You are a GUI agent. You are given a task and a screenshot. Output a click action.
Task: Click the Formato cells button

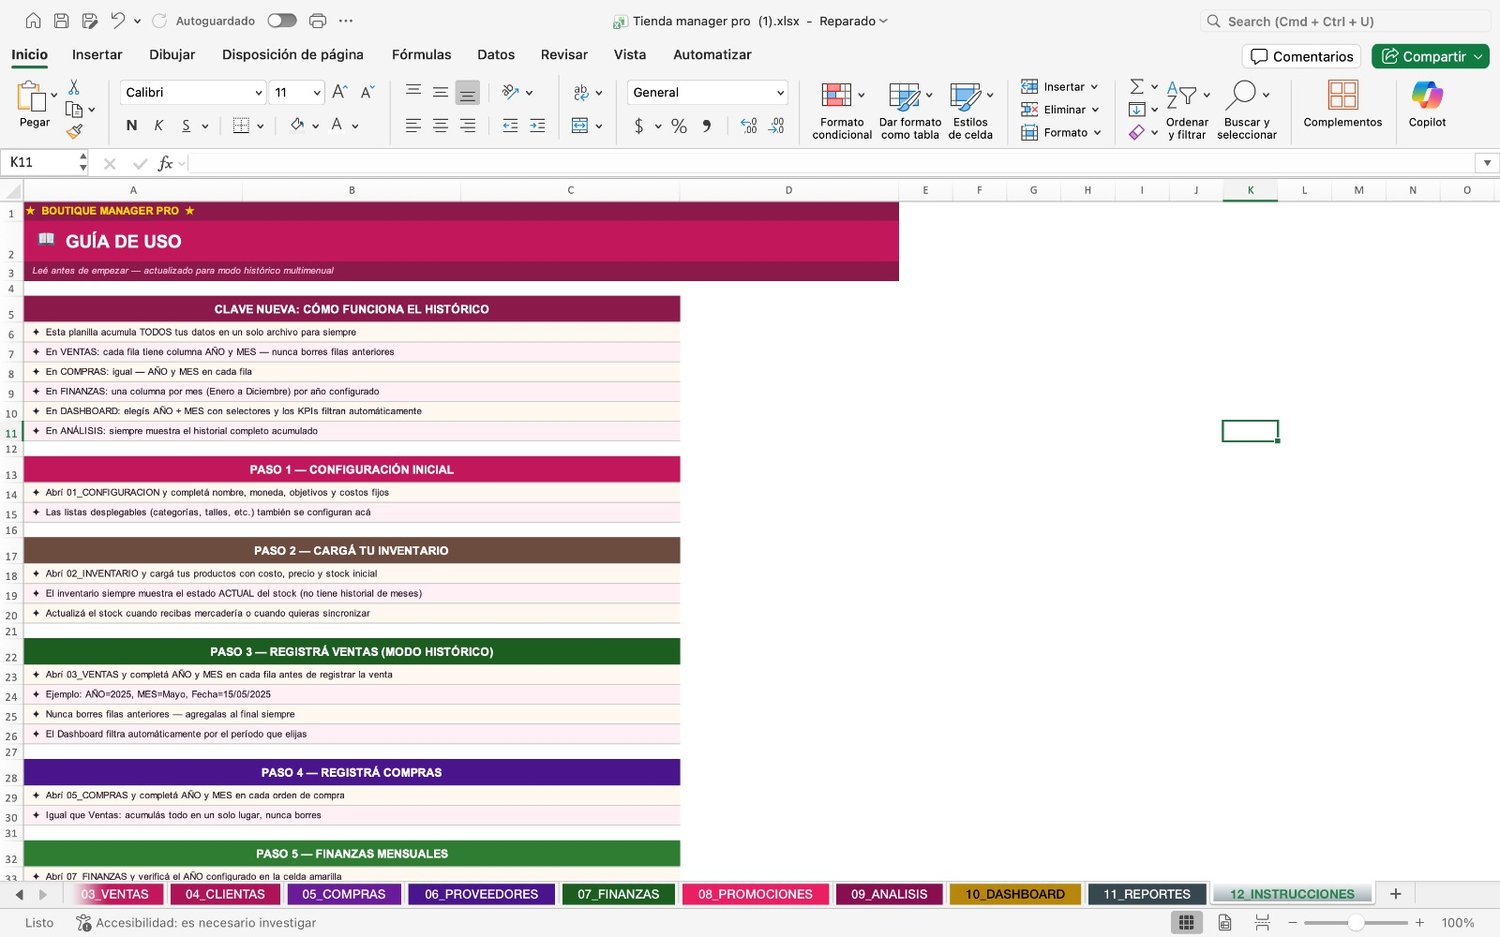(1061, 133)
